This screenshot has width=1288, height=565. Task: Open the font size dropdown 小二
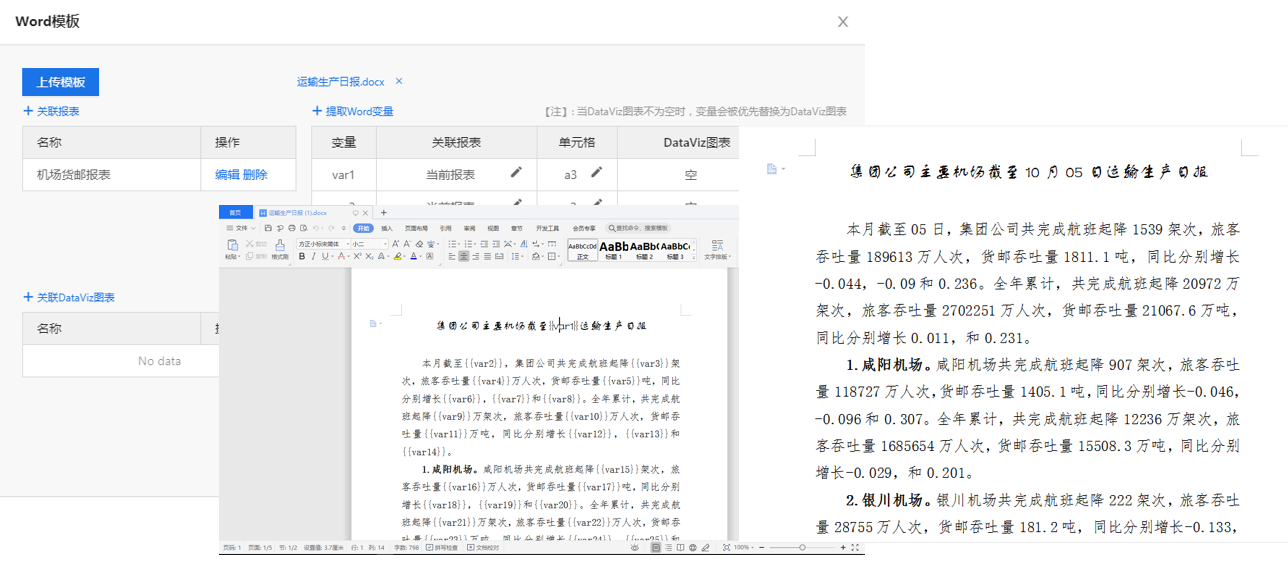pyautogui.click(x=385, y=244)
